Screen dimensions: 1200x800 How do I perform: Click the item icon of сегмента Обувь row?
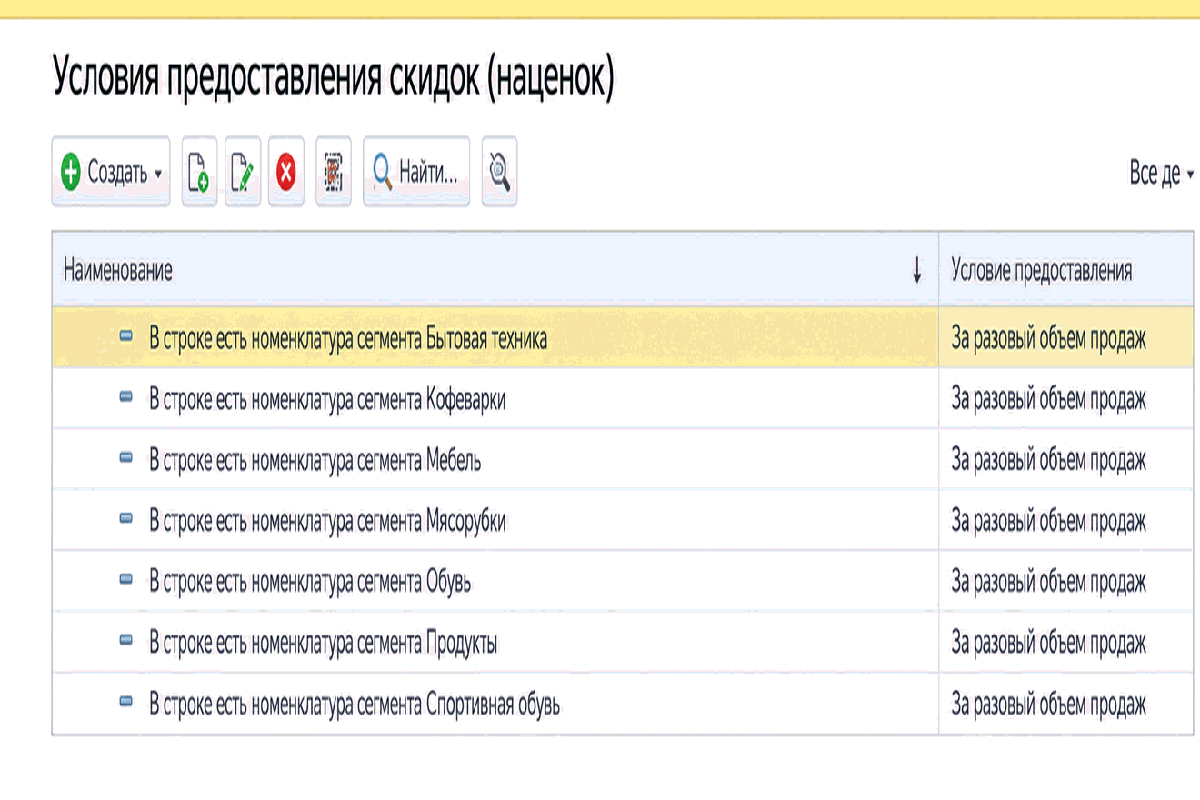126,579
